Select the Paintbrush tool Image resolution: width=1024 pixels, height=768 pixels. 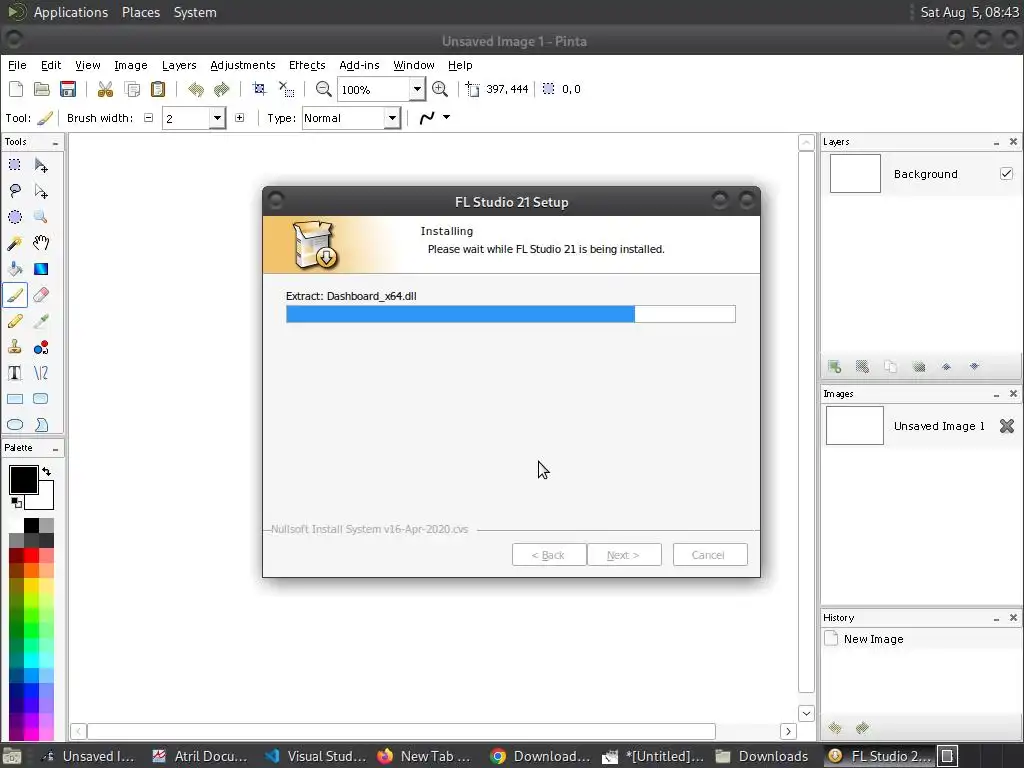14,295
